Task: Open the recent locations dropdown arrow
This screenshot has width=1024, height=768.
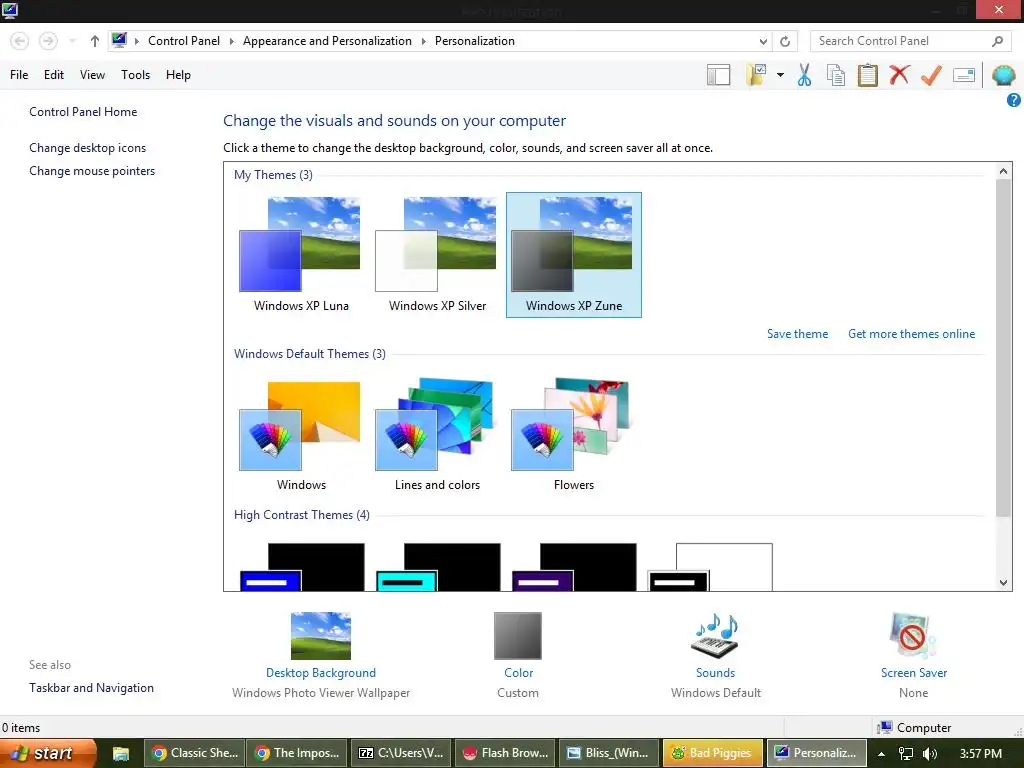Action: coord(72,41)
